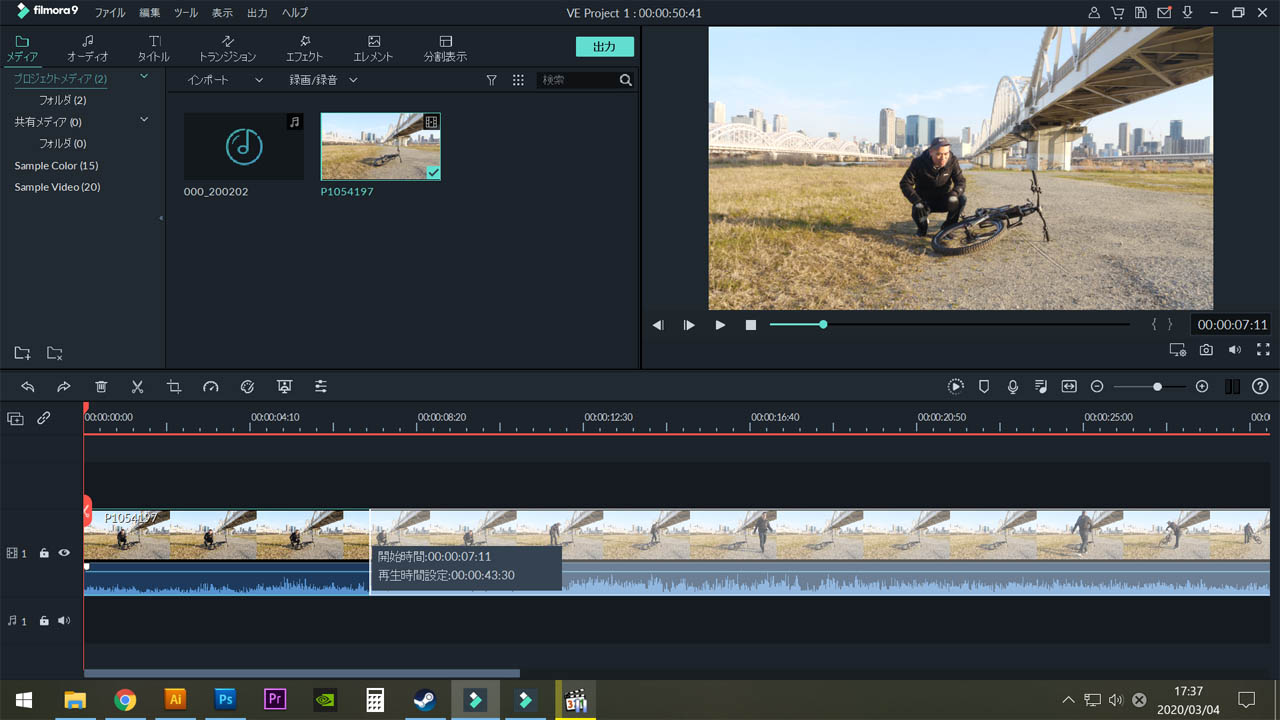Delete folder icon in media panel
This screenshot has height=720, width=1280.
(55, 353)
